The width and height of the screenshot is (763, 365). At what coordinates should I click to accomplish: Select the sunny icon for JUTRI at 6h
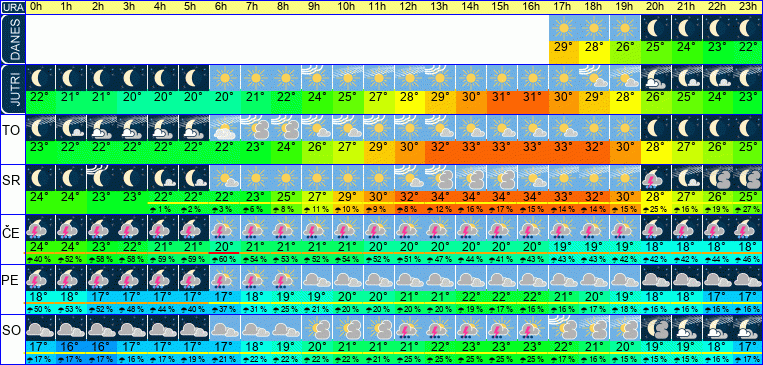point(225,78)
